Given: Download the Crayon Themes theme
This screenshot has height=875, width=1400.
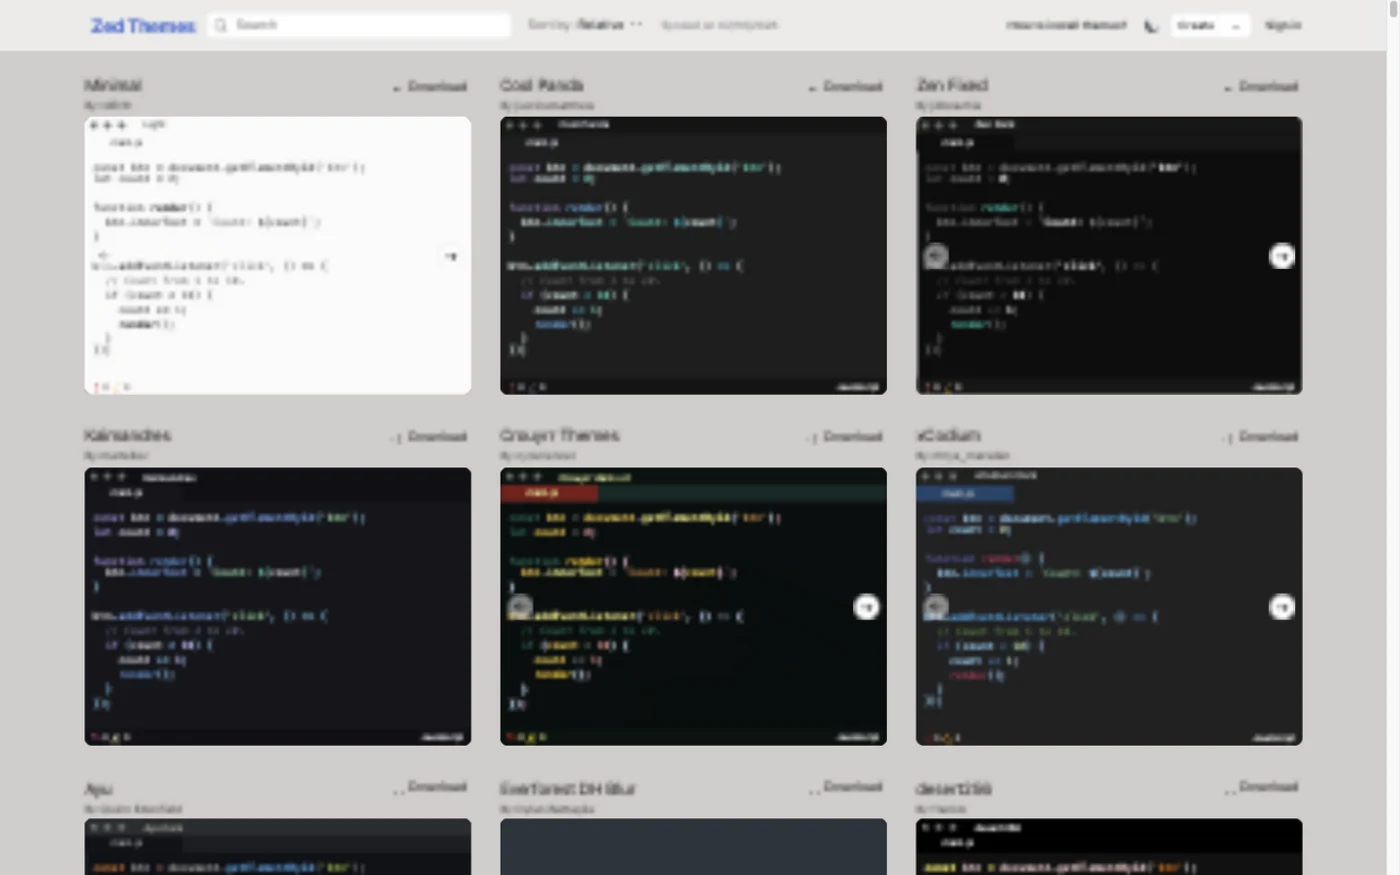Looking at the screenshot, I should [x=846, y=436].
